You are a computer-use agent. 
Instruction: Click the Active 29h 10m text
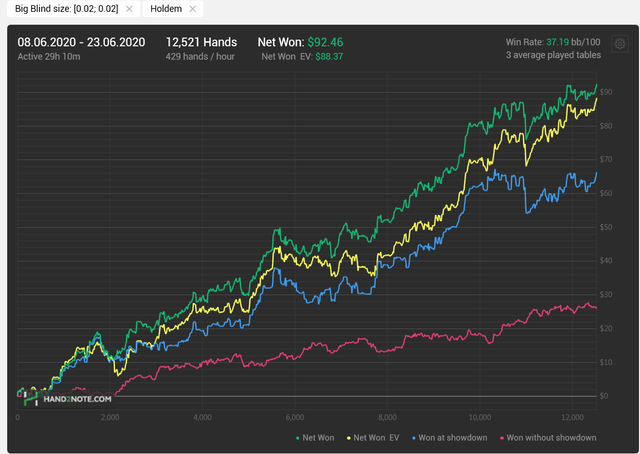click(49, 57)
